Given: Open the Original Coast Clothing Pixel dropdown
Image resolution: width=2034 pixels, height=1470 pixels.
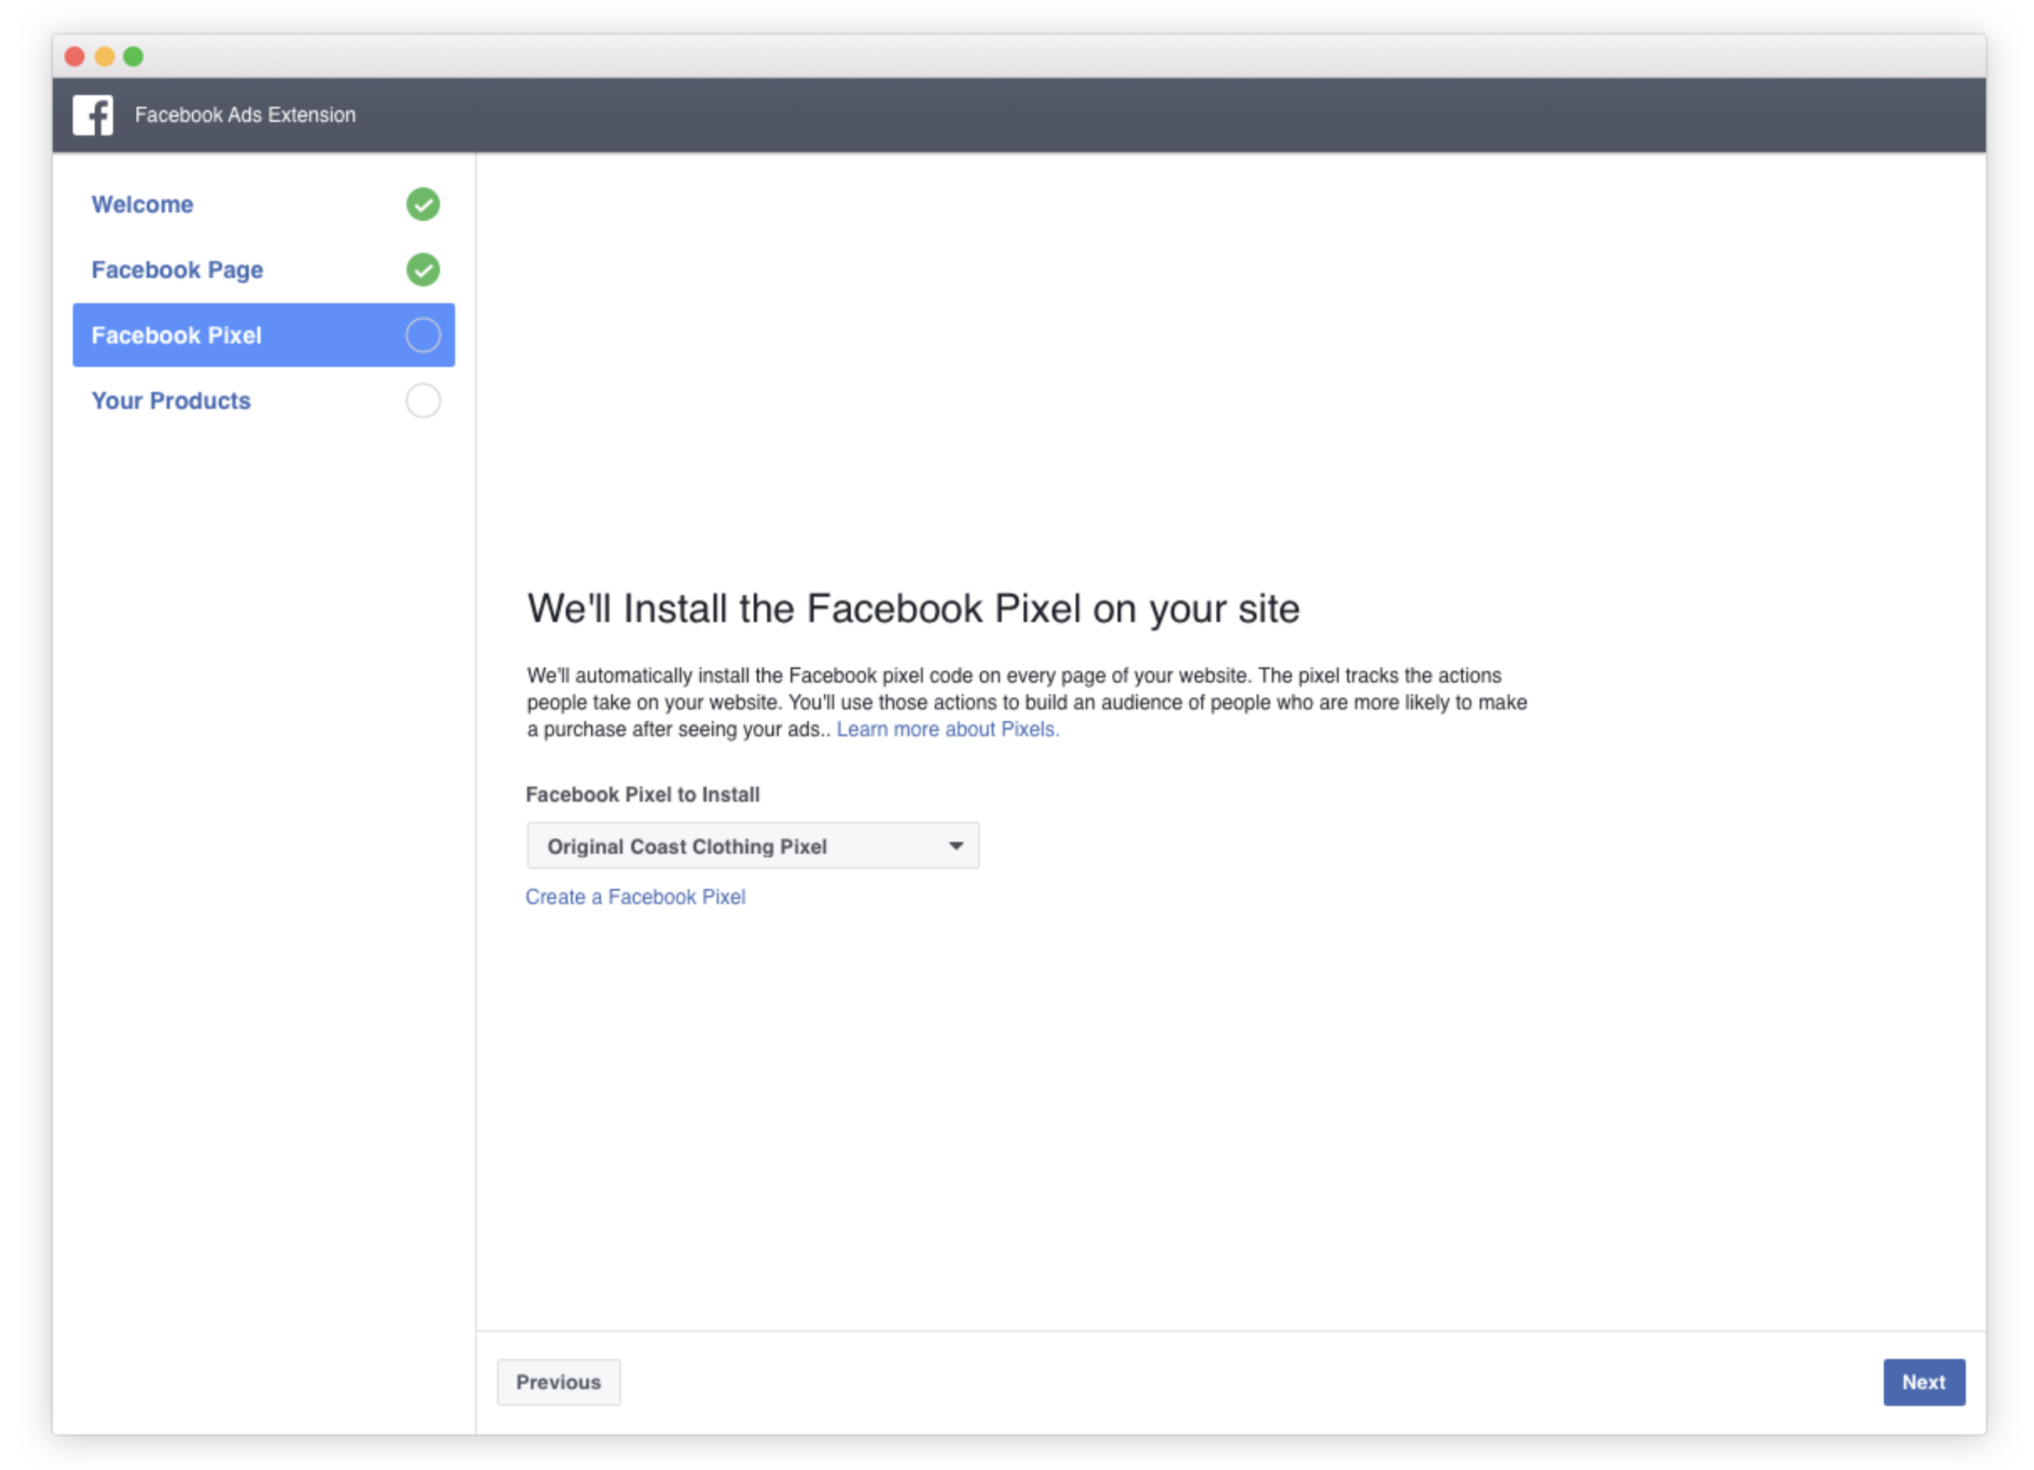Looking at the screenshot, I should point(753,846).
